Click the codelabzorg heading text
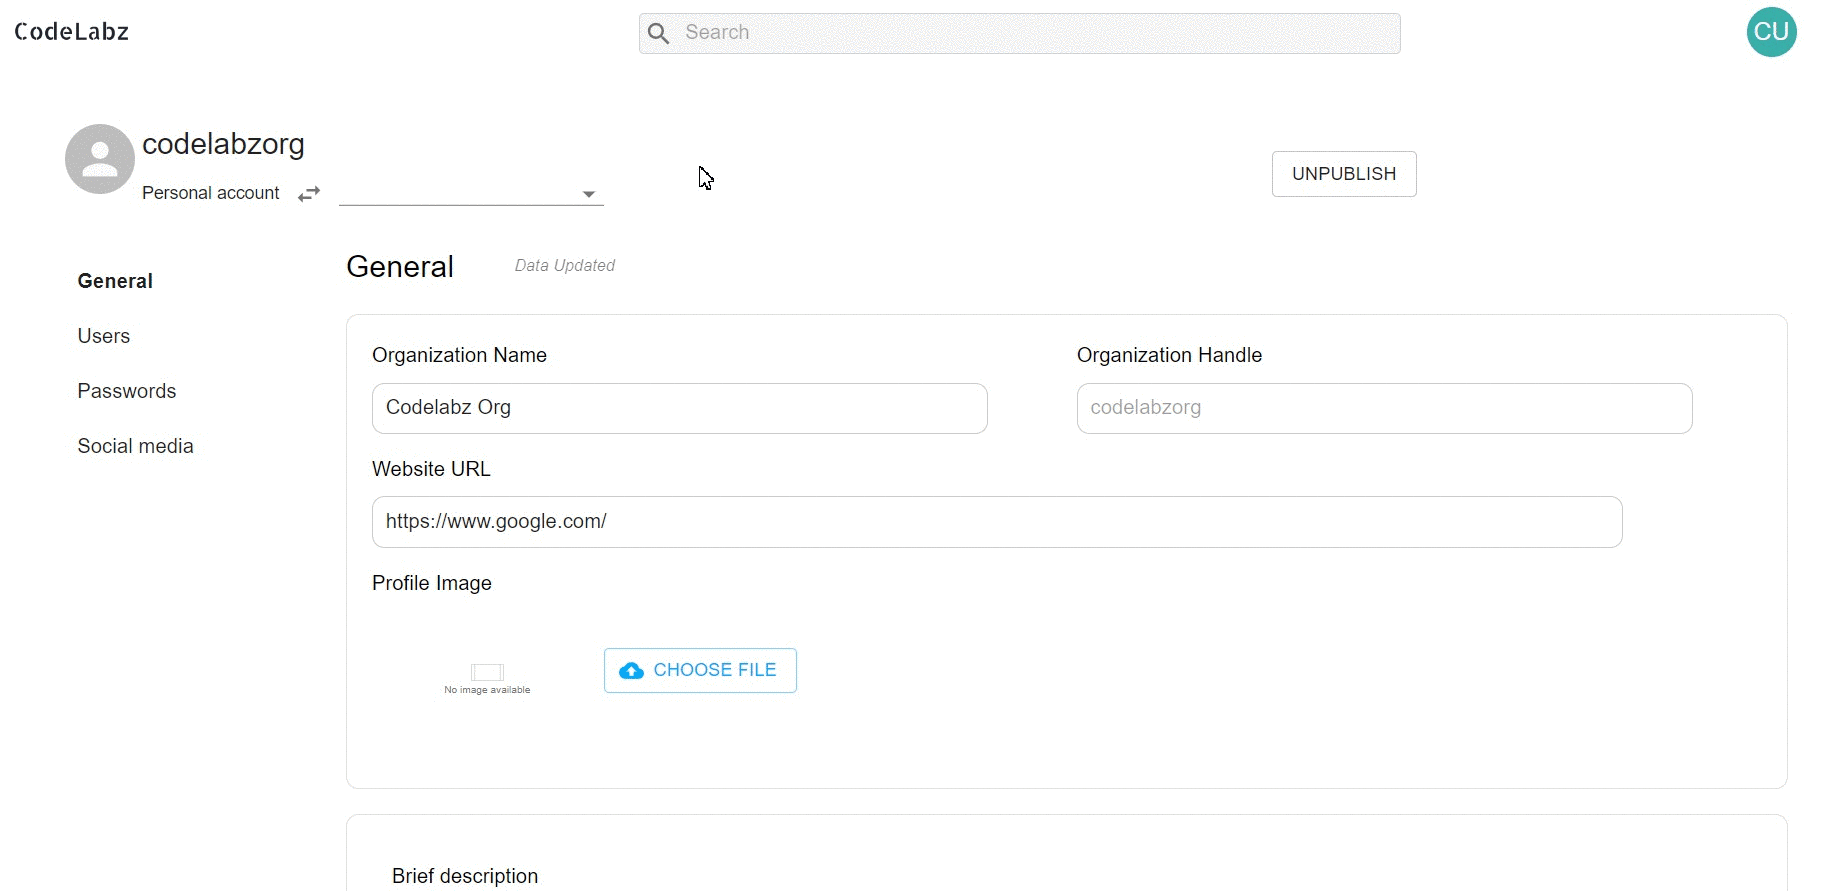1848x891 pixels. tap(223, 144)
